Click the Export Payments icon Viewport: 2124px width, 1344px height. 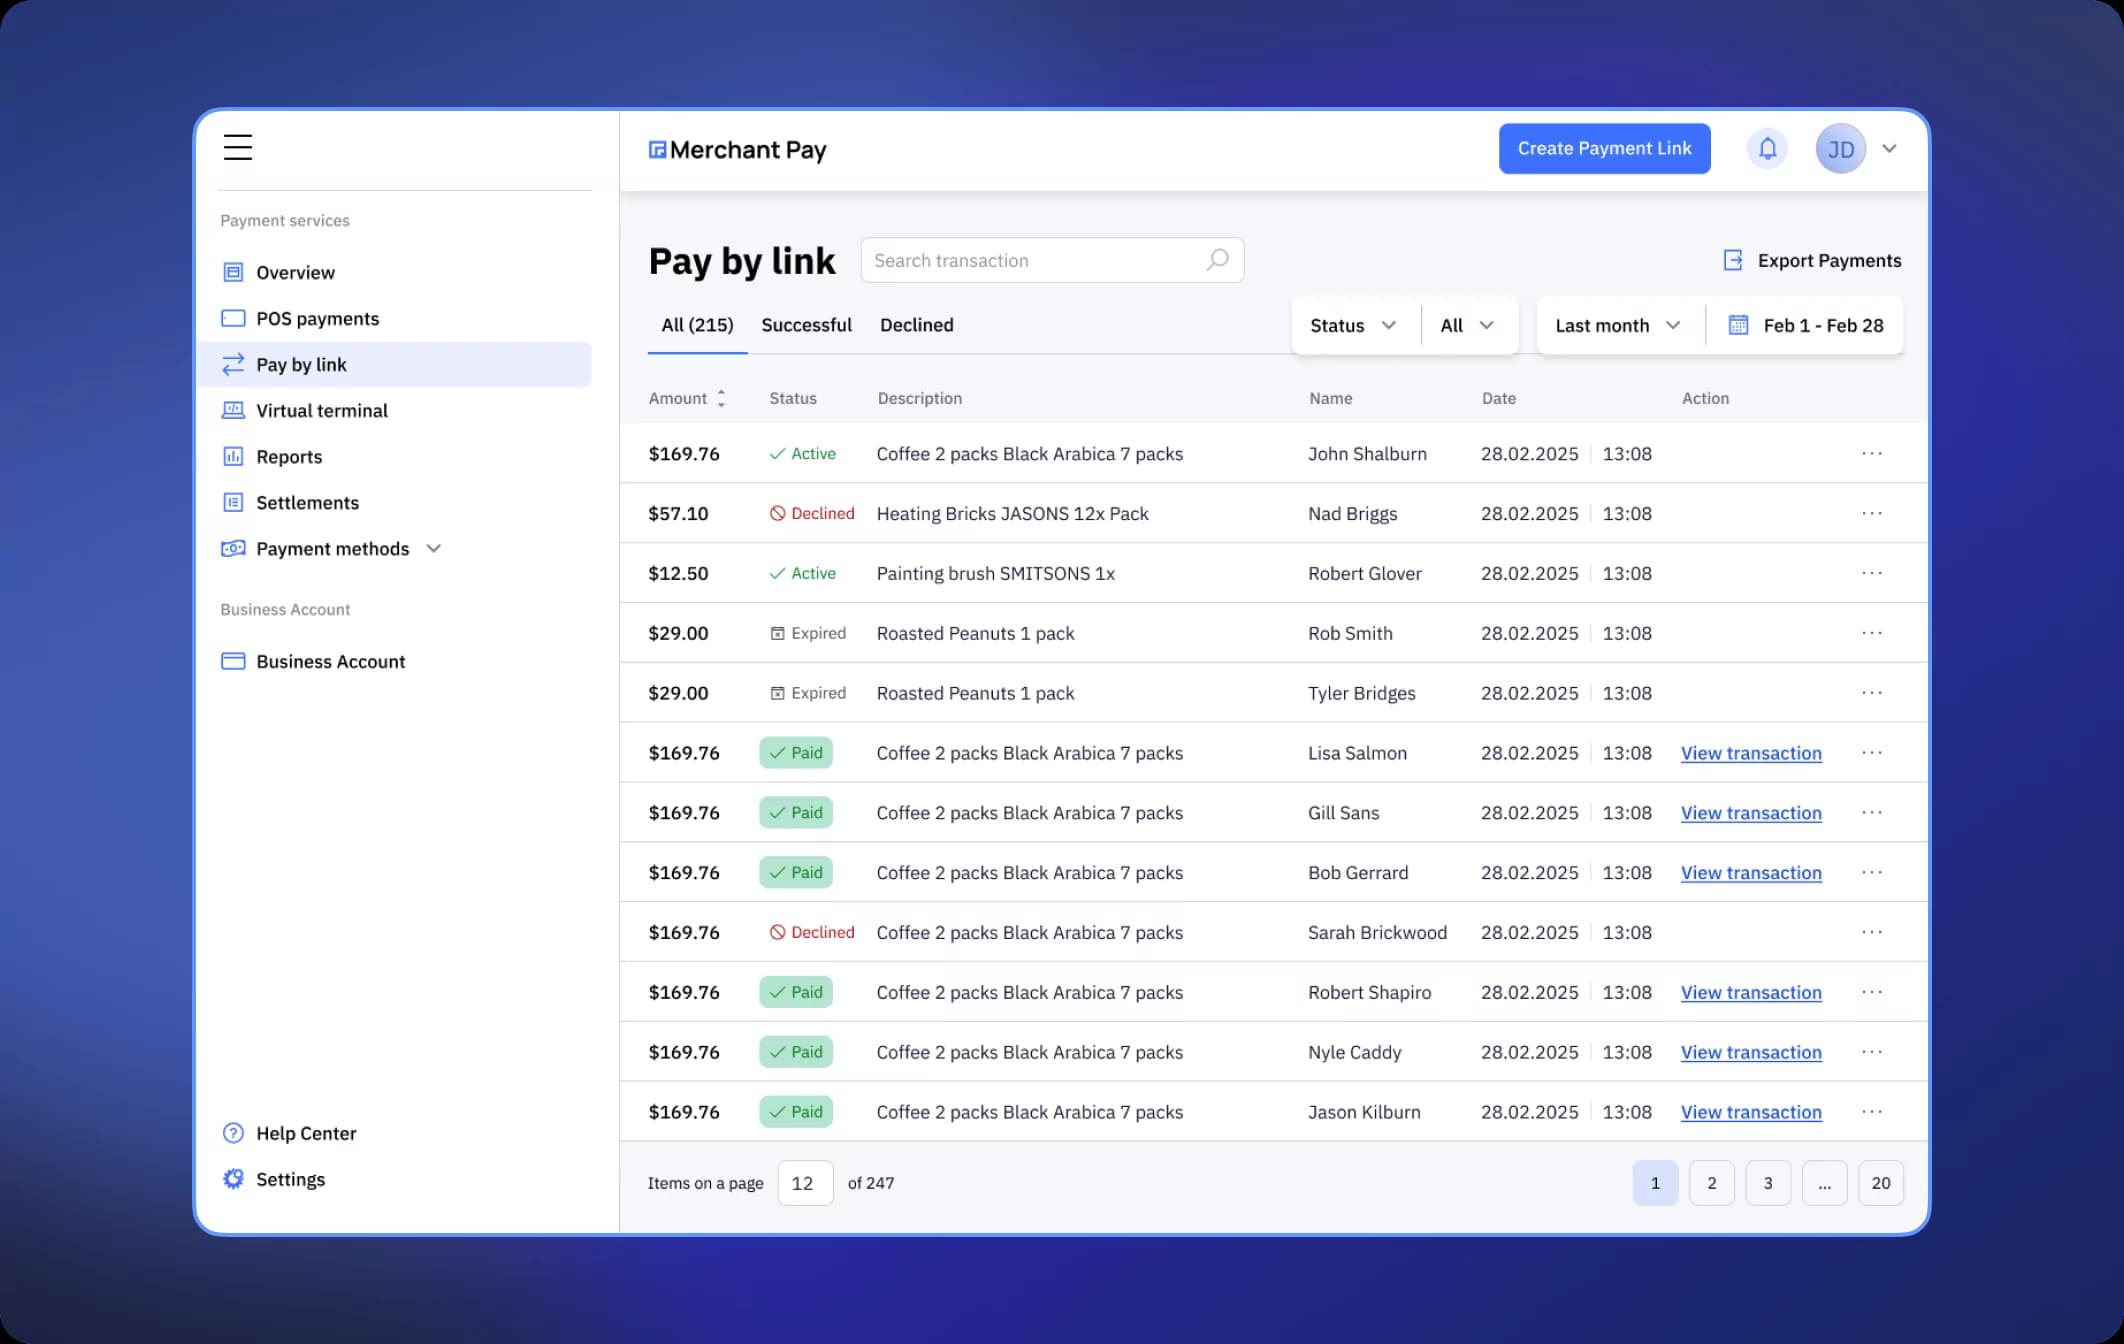click(1733, 260)
